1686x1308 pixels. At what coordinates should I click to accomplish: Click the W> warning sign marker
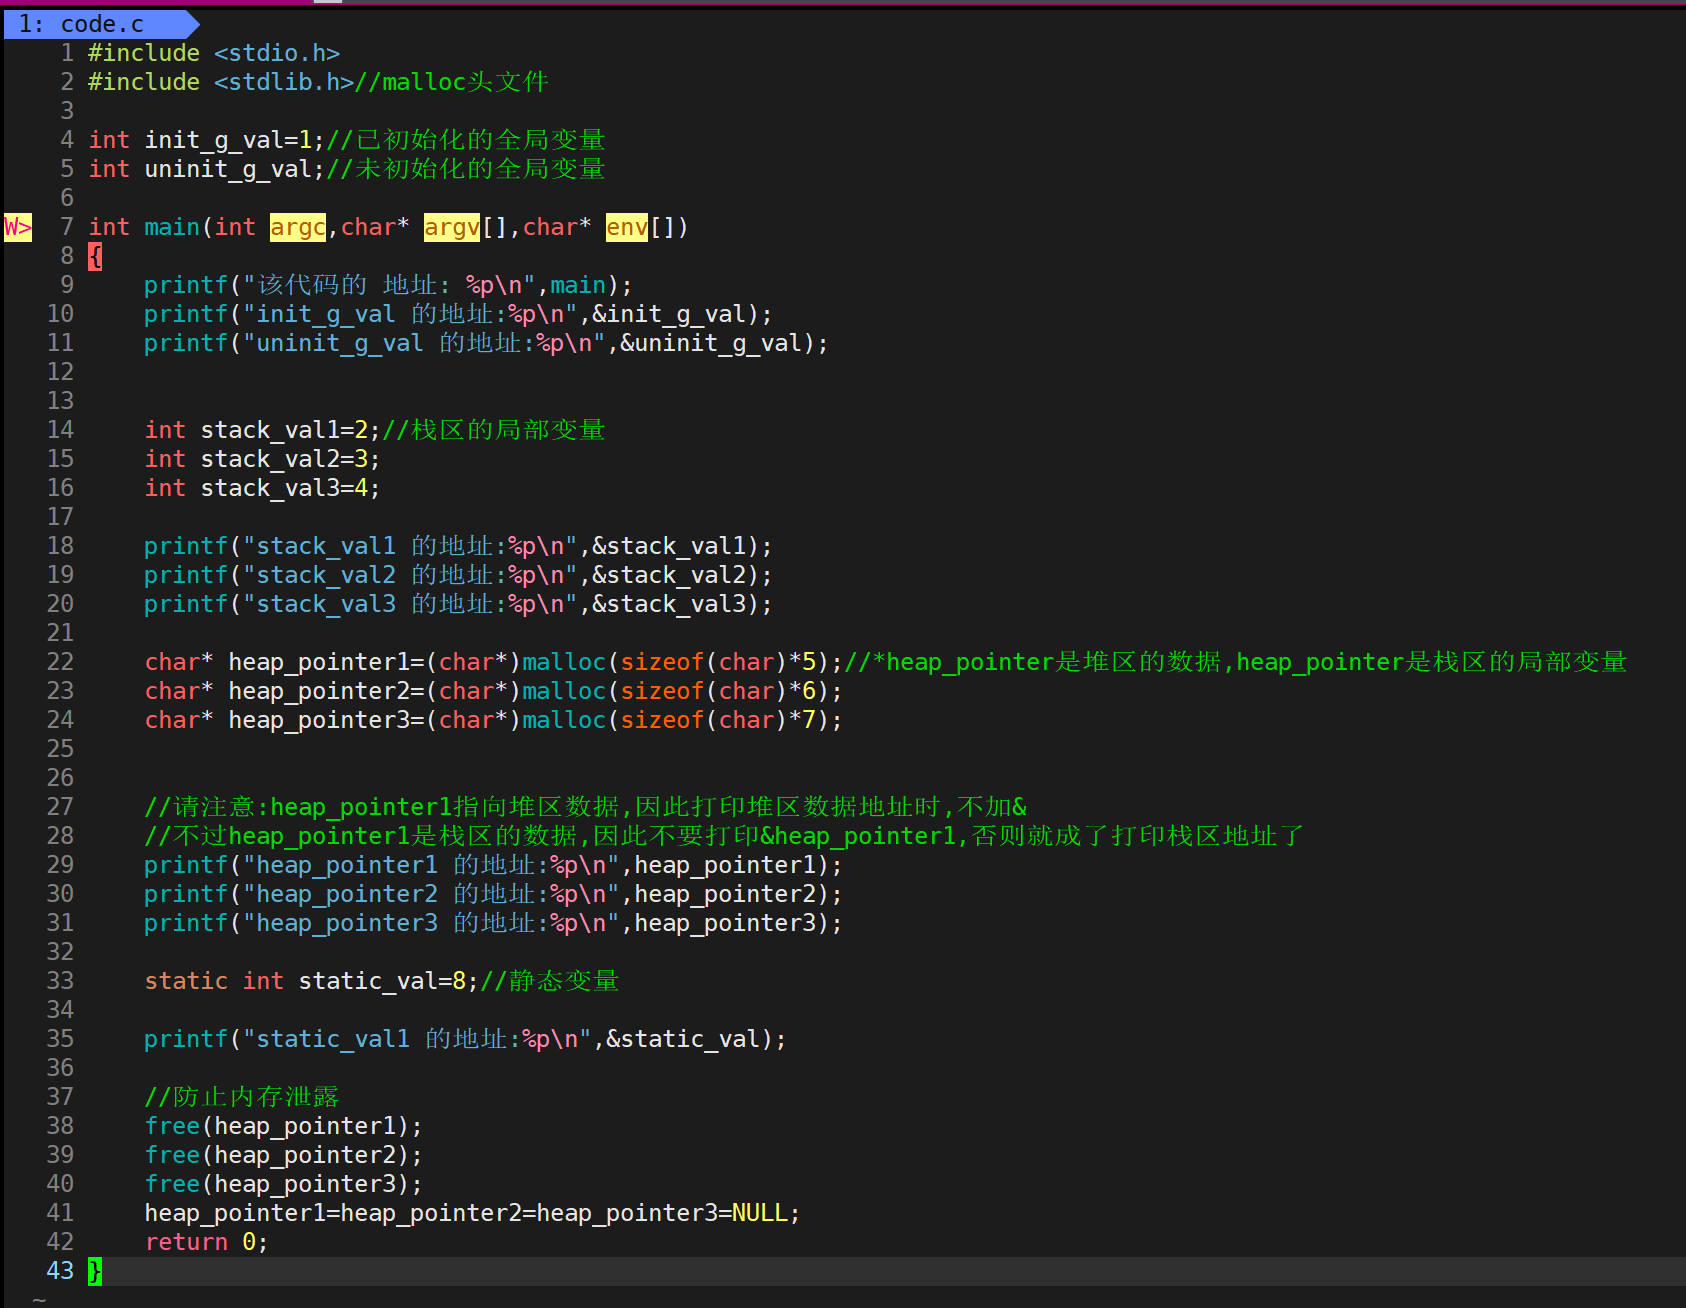pyautogui.click(x=17, y=227)
